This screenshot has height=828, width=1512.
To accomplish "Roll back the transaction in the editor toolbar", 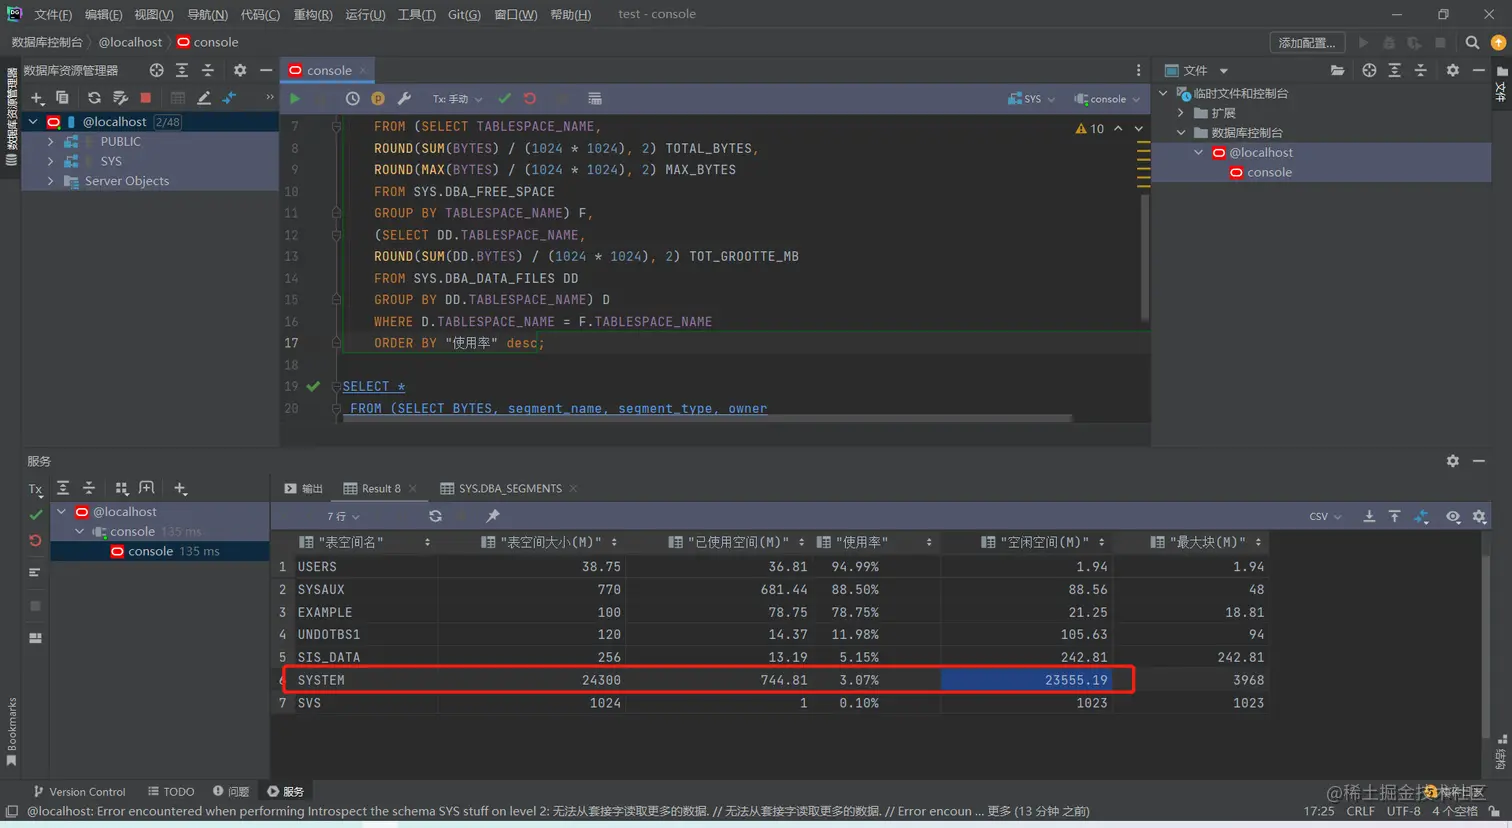I will pyautogui.click(x=530, y=99).
